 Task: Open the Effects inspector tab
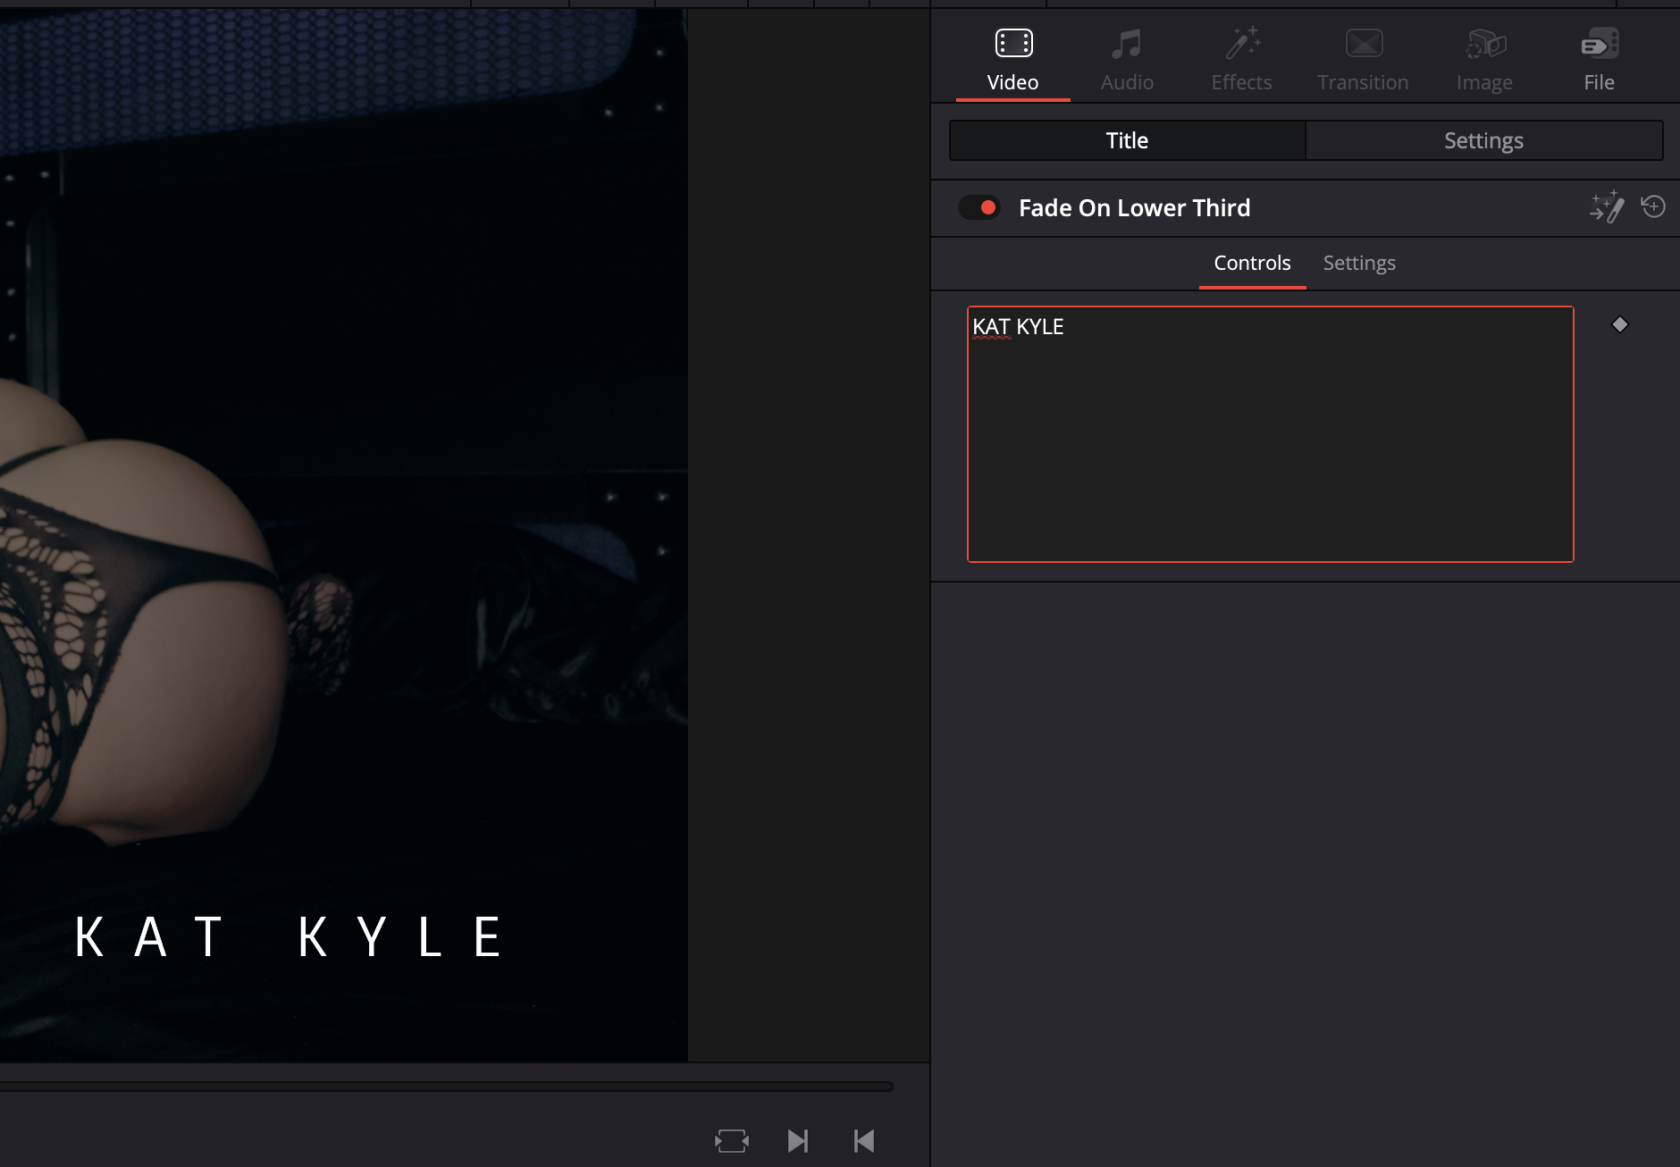[x=1241, y=60]
